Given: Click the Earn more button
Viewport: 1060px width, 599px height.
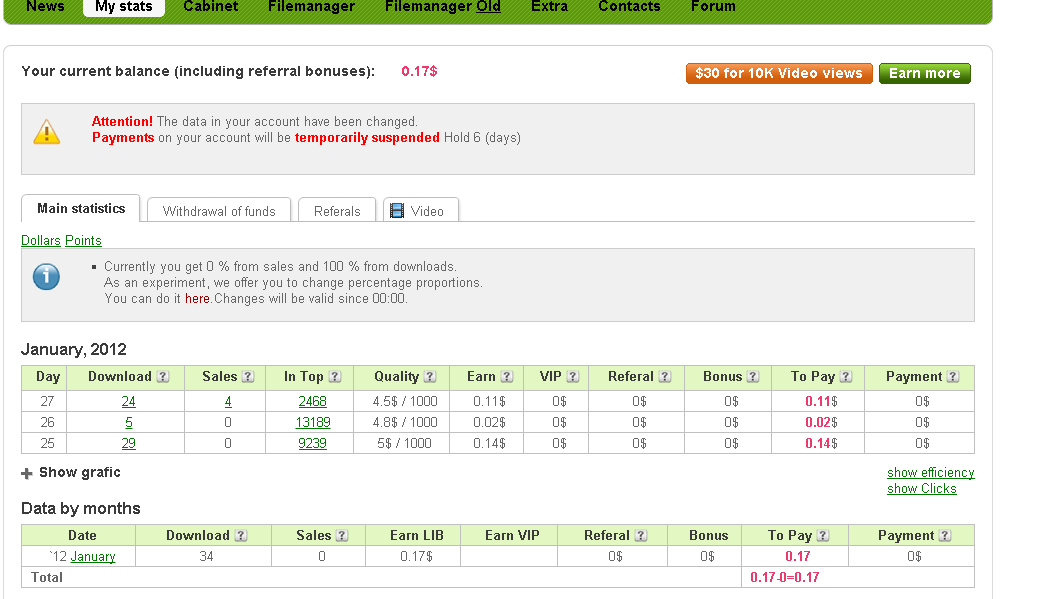Looking at the screenshot, I should point(924,73).
